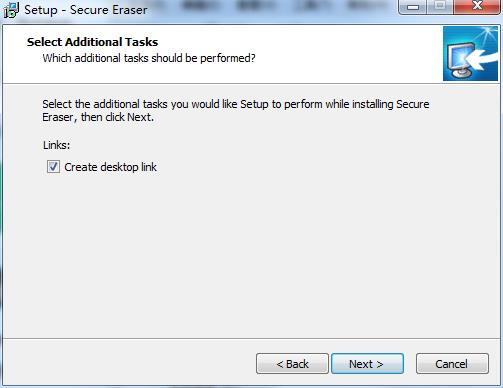Viewport: 503px width, 388px height.
Task: Click the "Setup - Secure Eraser" title text
Action: coord(86,10)
